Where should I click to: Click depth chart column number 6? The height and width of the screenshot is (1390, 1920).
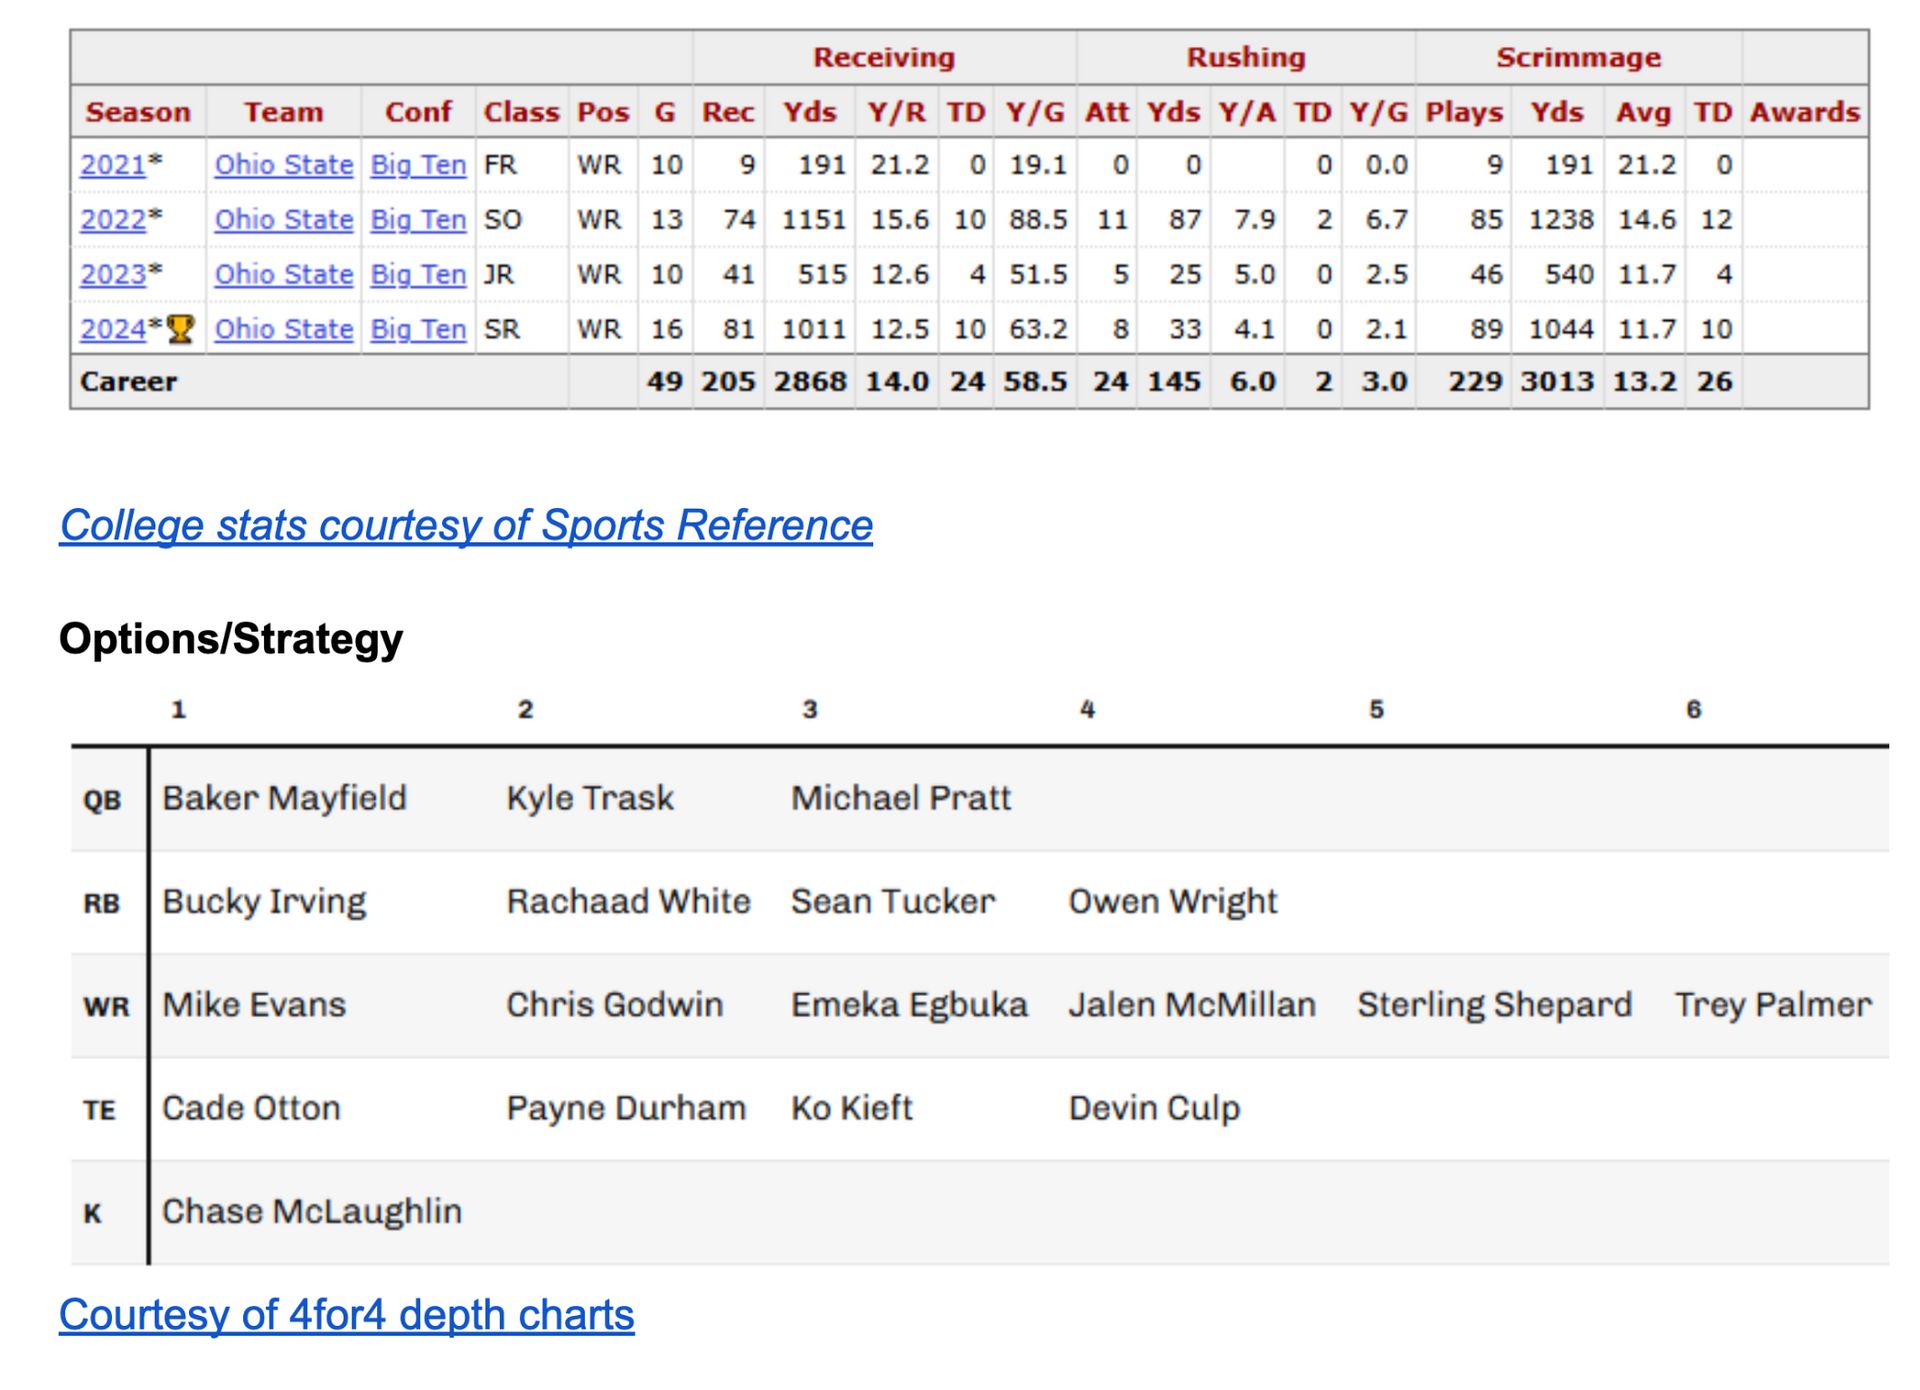1693,710
